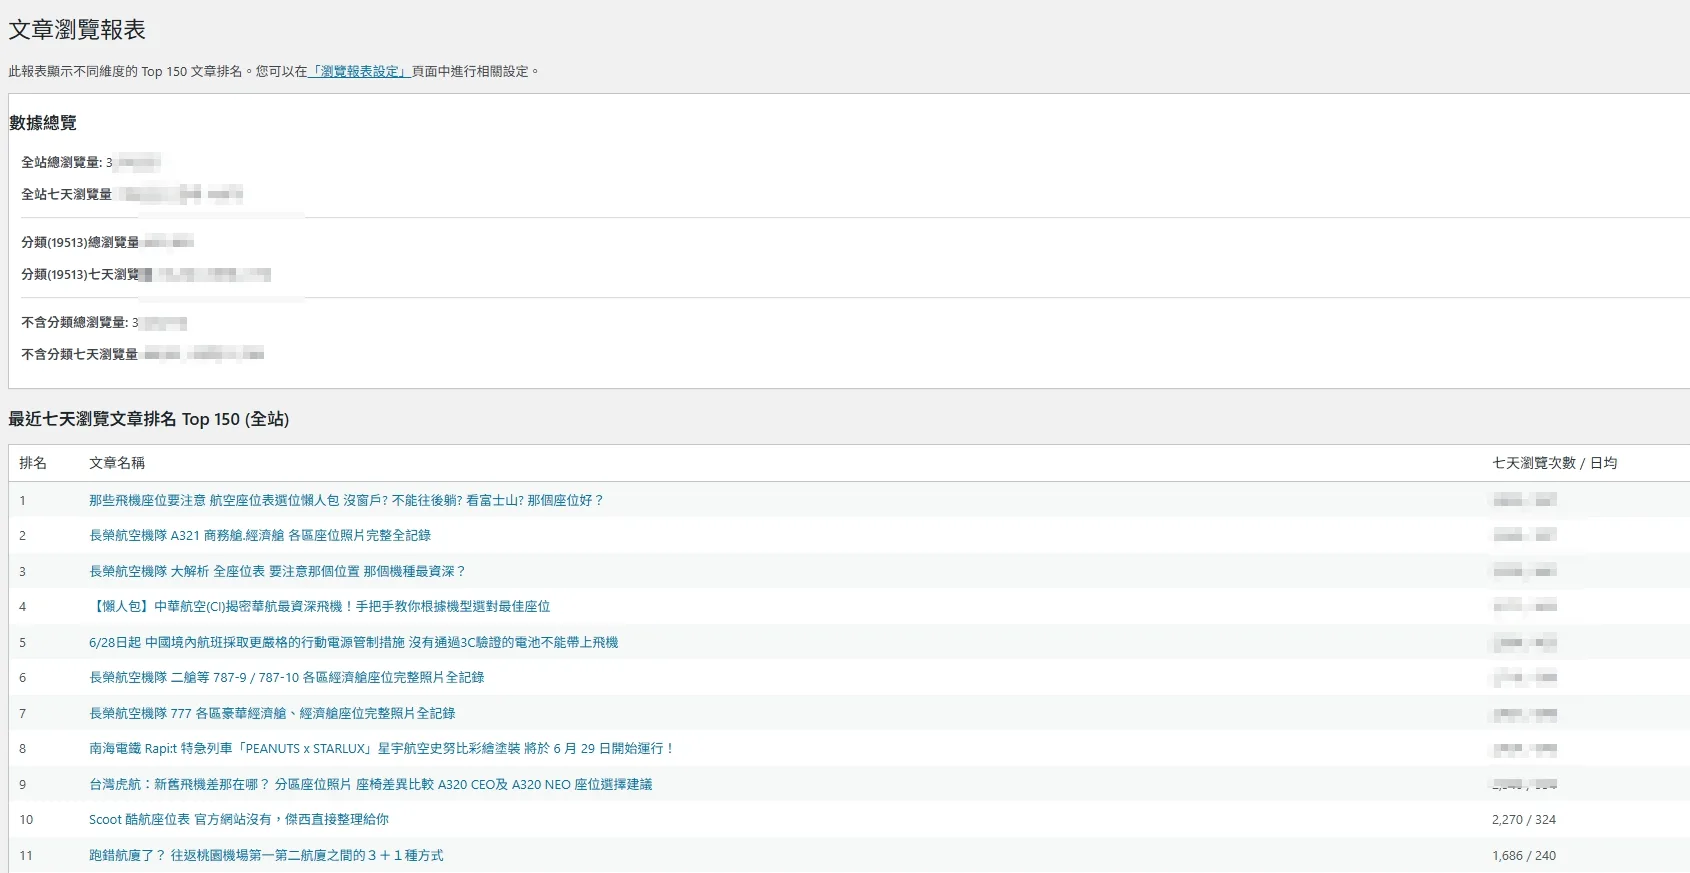Click the 分類(19513)七天瀏覽 label
The image size is (1690, 873).
pos(80,274)
